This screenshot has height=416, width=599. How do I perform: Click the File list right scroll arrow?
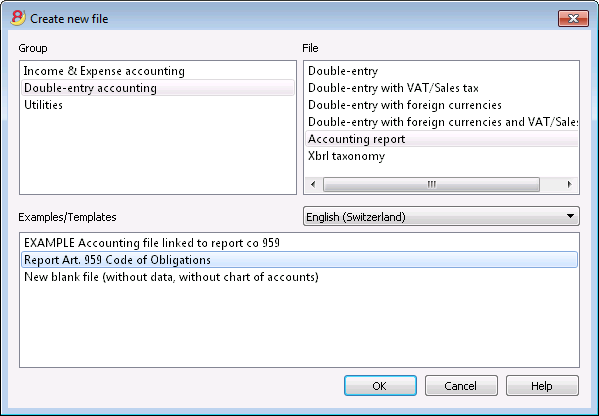click(570, 185)
